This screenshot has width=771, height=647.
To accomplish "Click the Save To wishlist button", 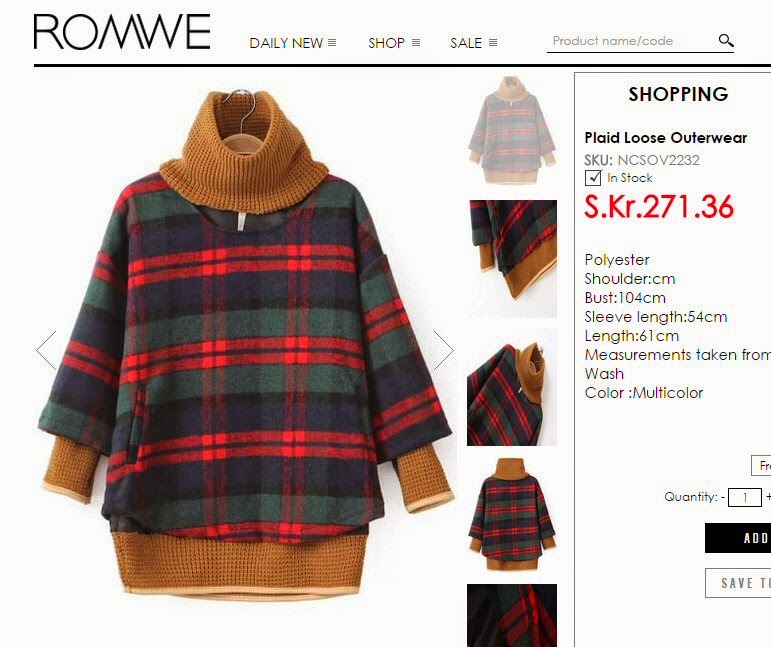I will 738,583.
